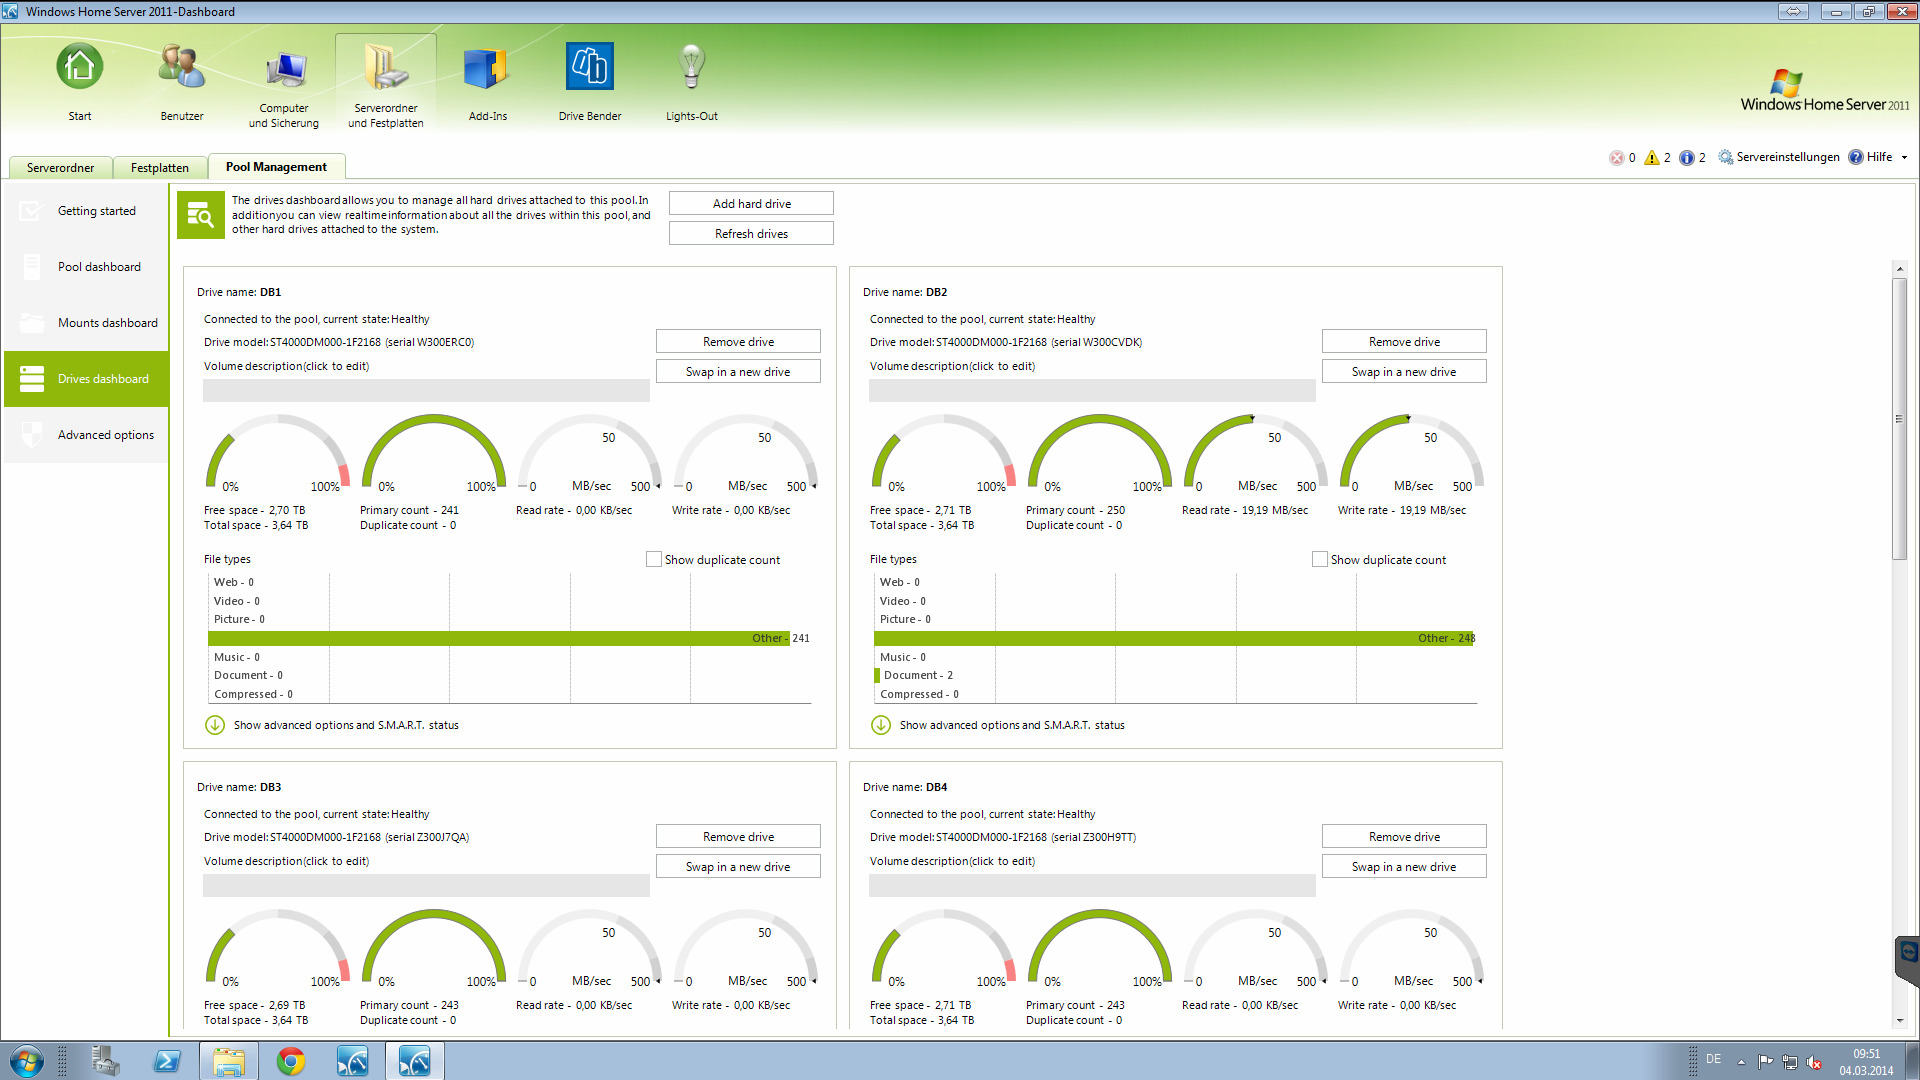
Task: Swap in a new drive for DB2
Action: click(x=1404, y=371)
